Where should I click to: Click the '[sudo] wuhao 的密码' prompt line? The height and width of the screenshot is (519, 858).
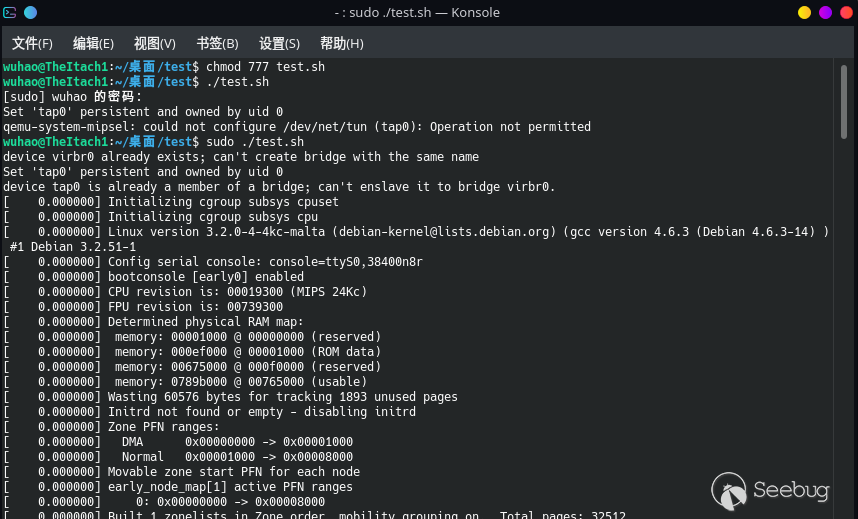point(73,97)
